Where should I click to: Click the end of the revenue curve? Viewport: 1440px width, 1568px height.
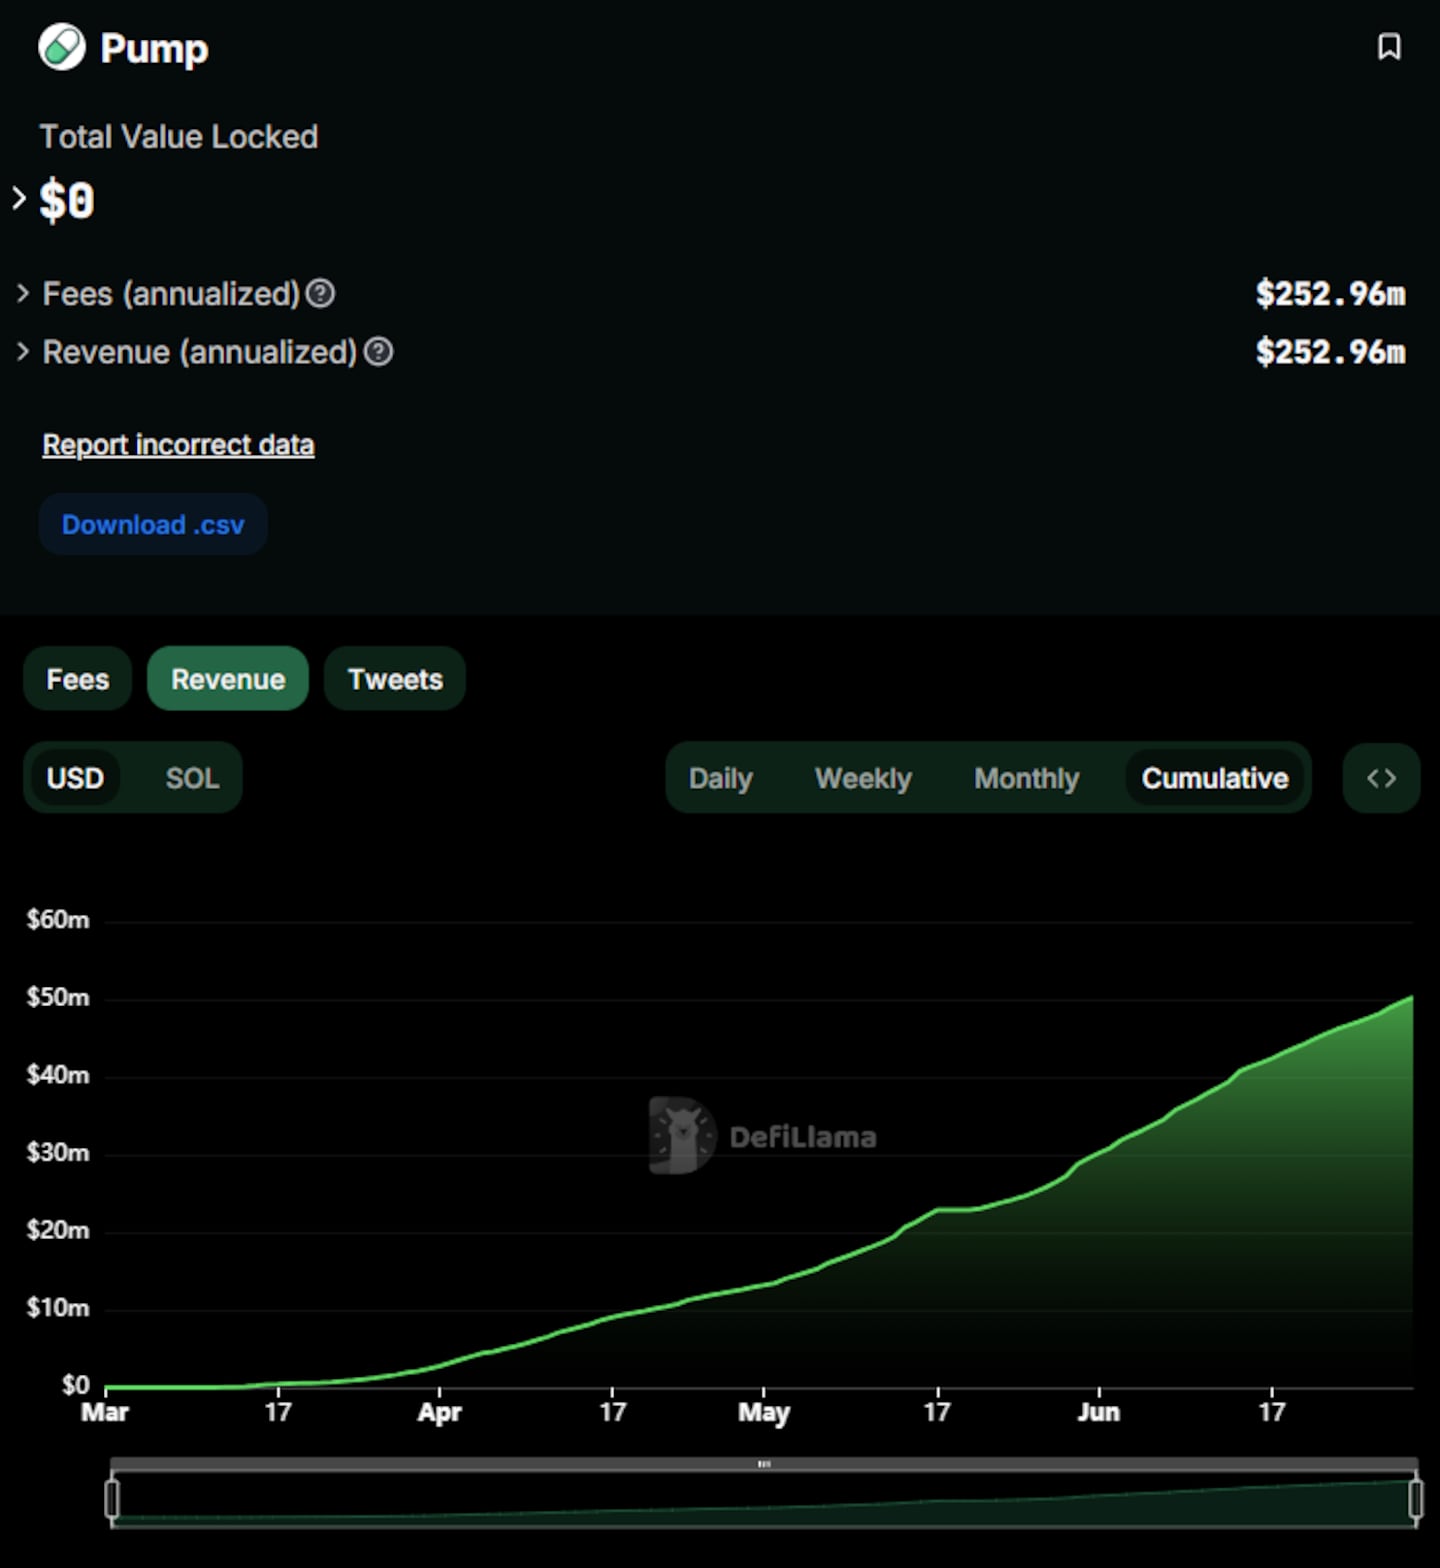click(x=1411, y=997)
